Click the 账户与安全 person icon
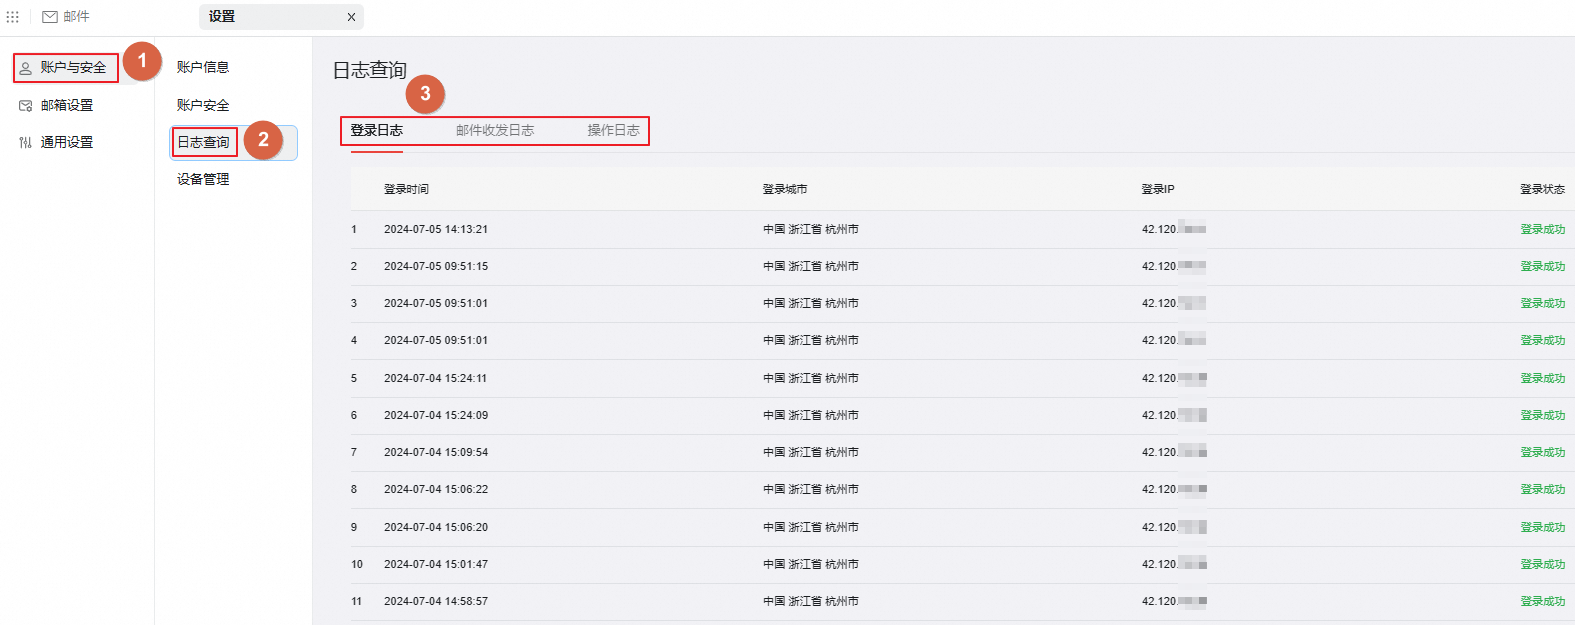The height and width of the screenshot is (625, 1575). [26, 68]
